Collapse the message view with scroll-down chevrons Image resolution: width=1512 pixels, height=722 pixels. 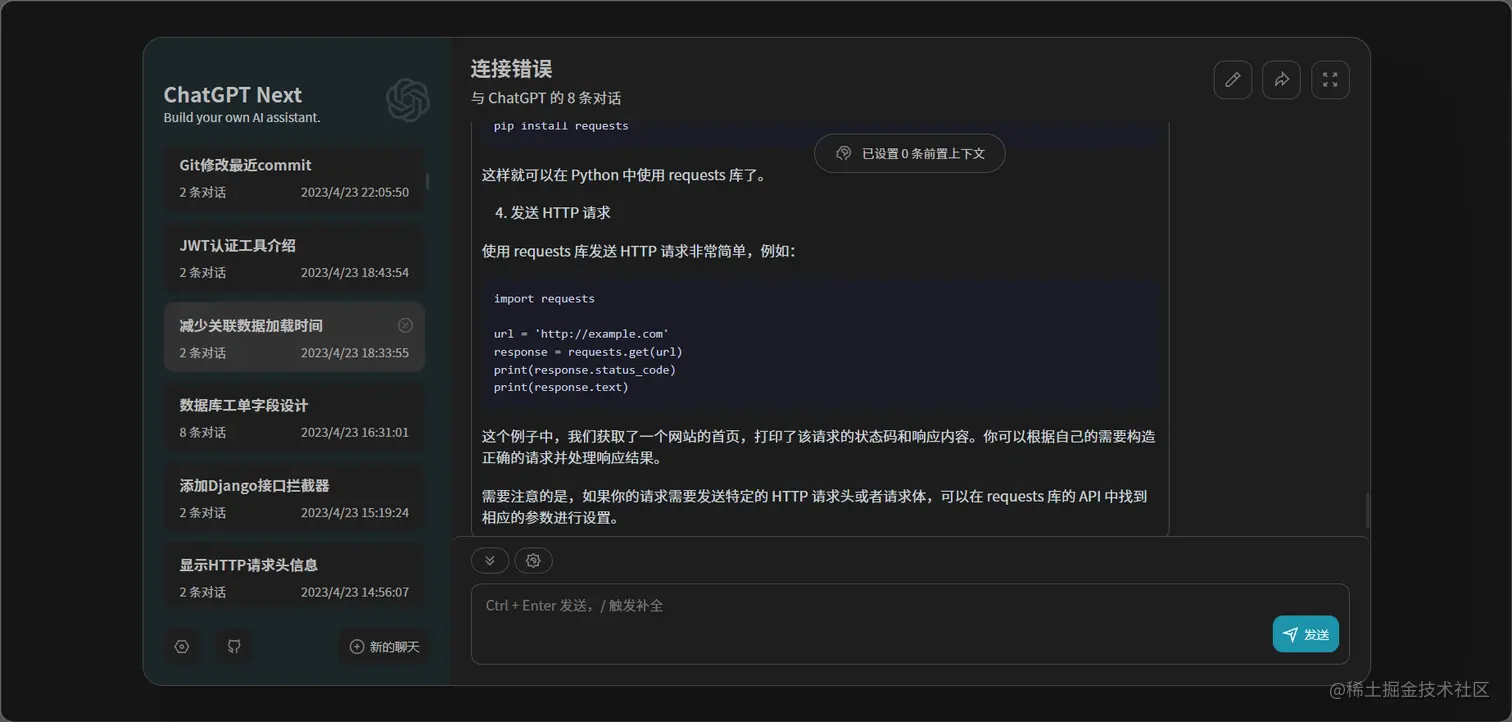point(489,560)
